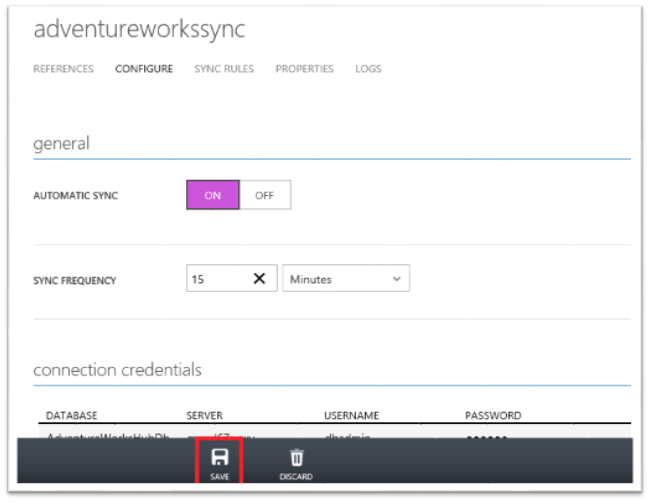Click the AUTOMATIC SYNC label
This screenshot has width=650, height=502.
tap(75, 196)
